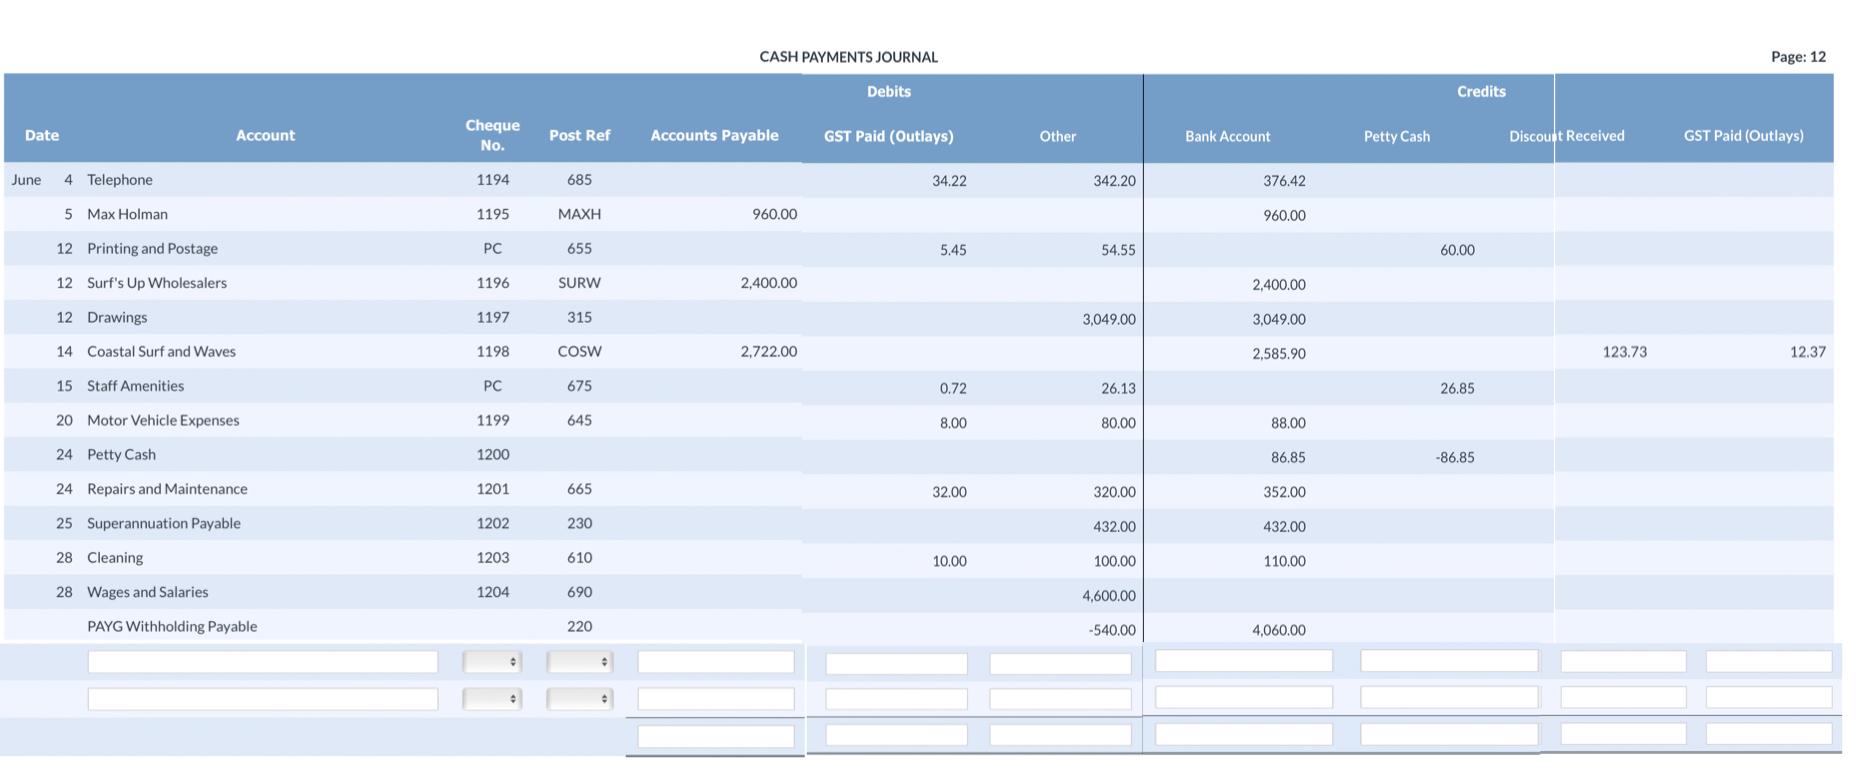Select the Telephone account row text
Image resolution: width=1862 pixels, height=774 pixels.
(120, 180)
